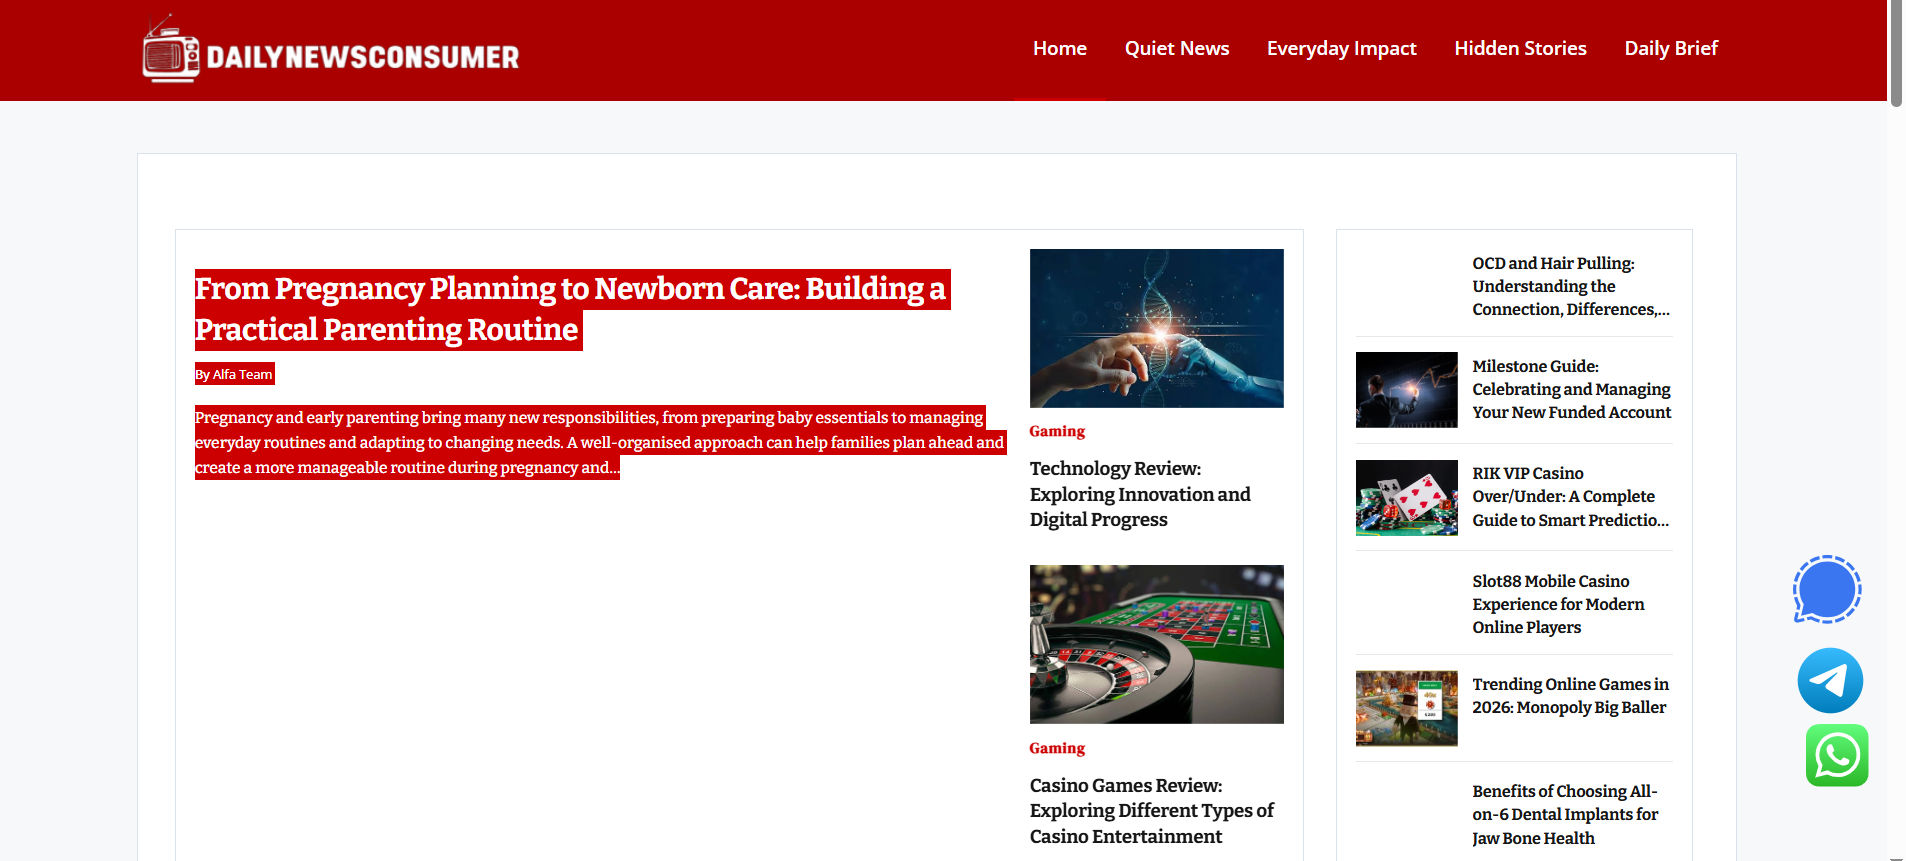Click the DailyNewsConsumer TV logo icon
1906x861 pixels.
[170, 49]
